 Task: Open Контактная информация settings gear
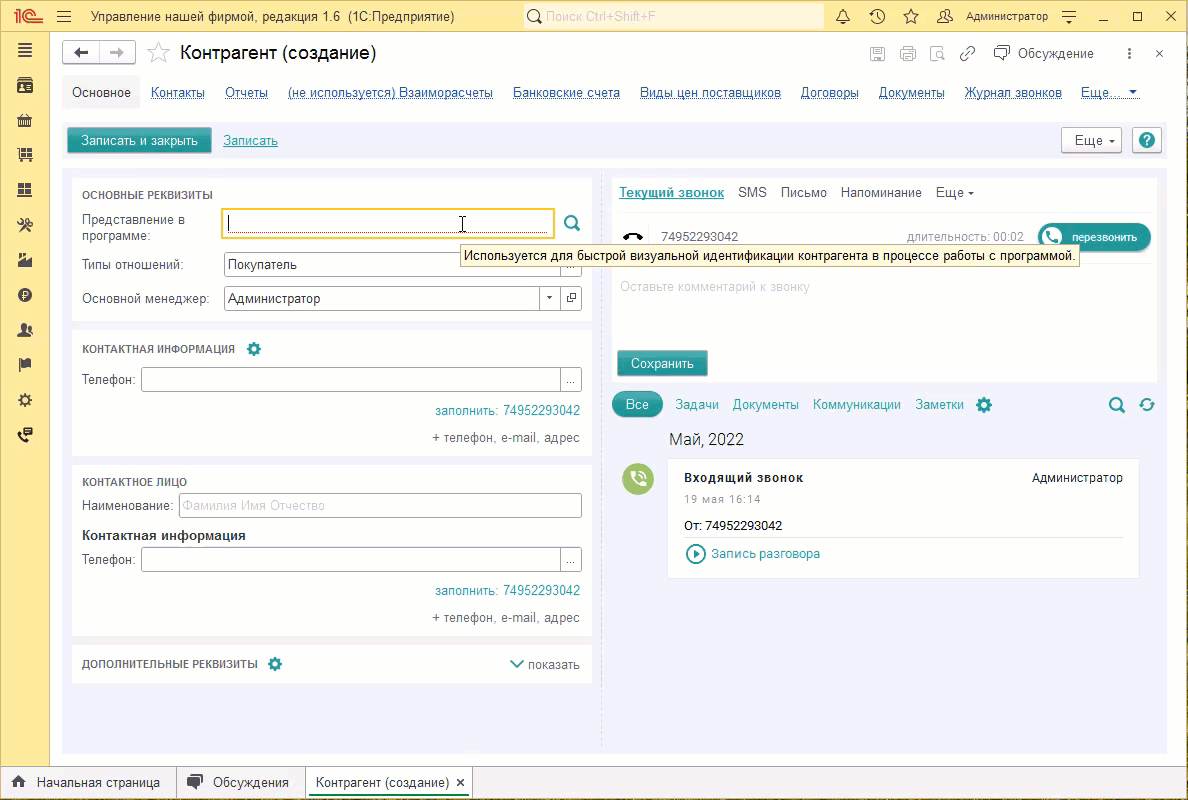(x=254, y=349)
